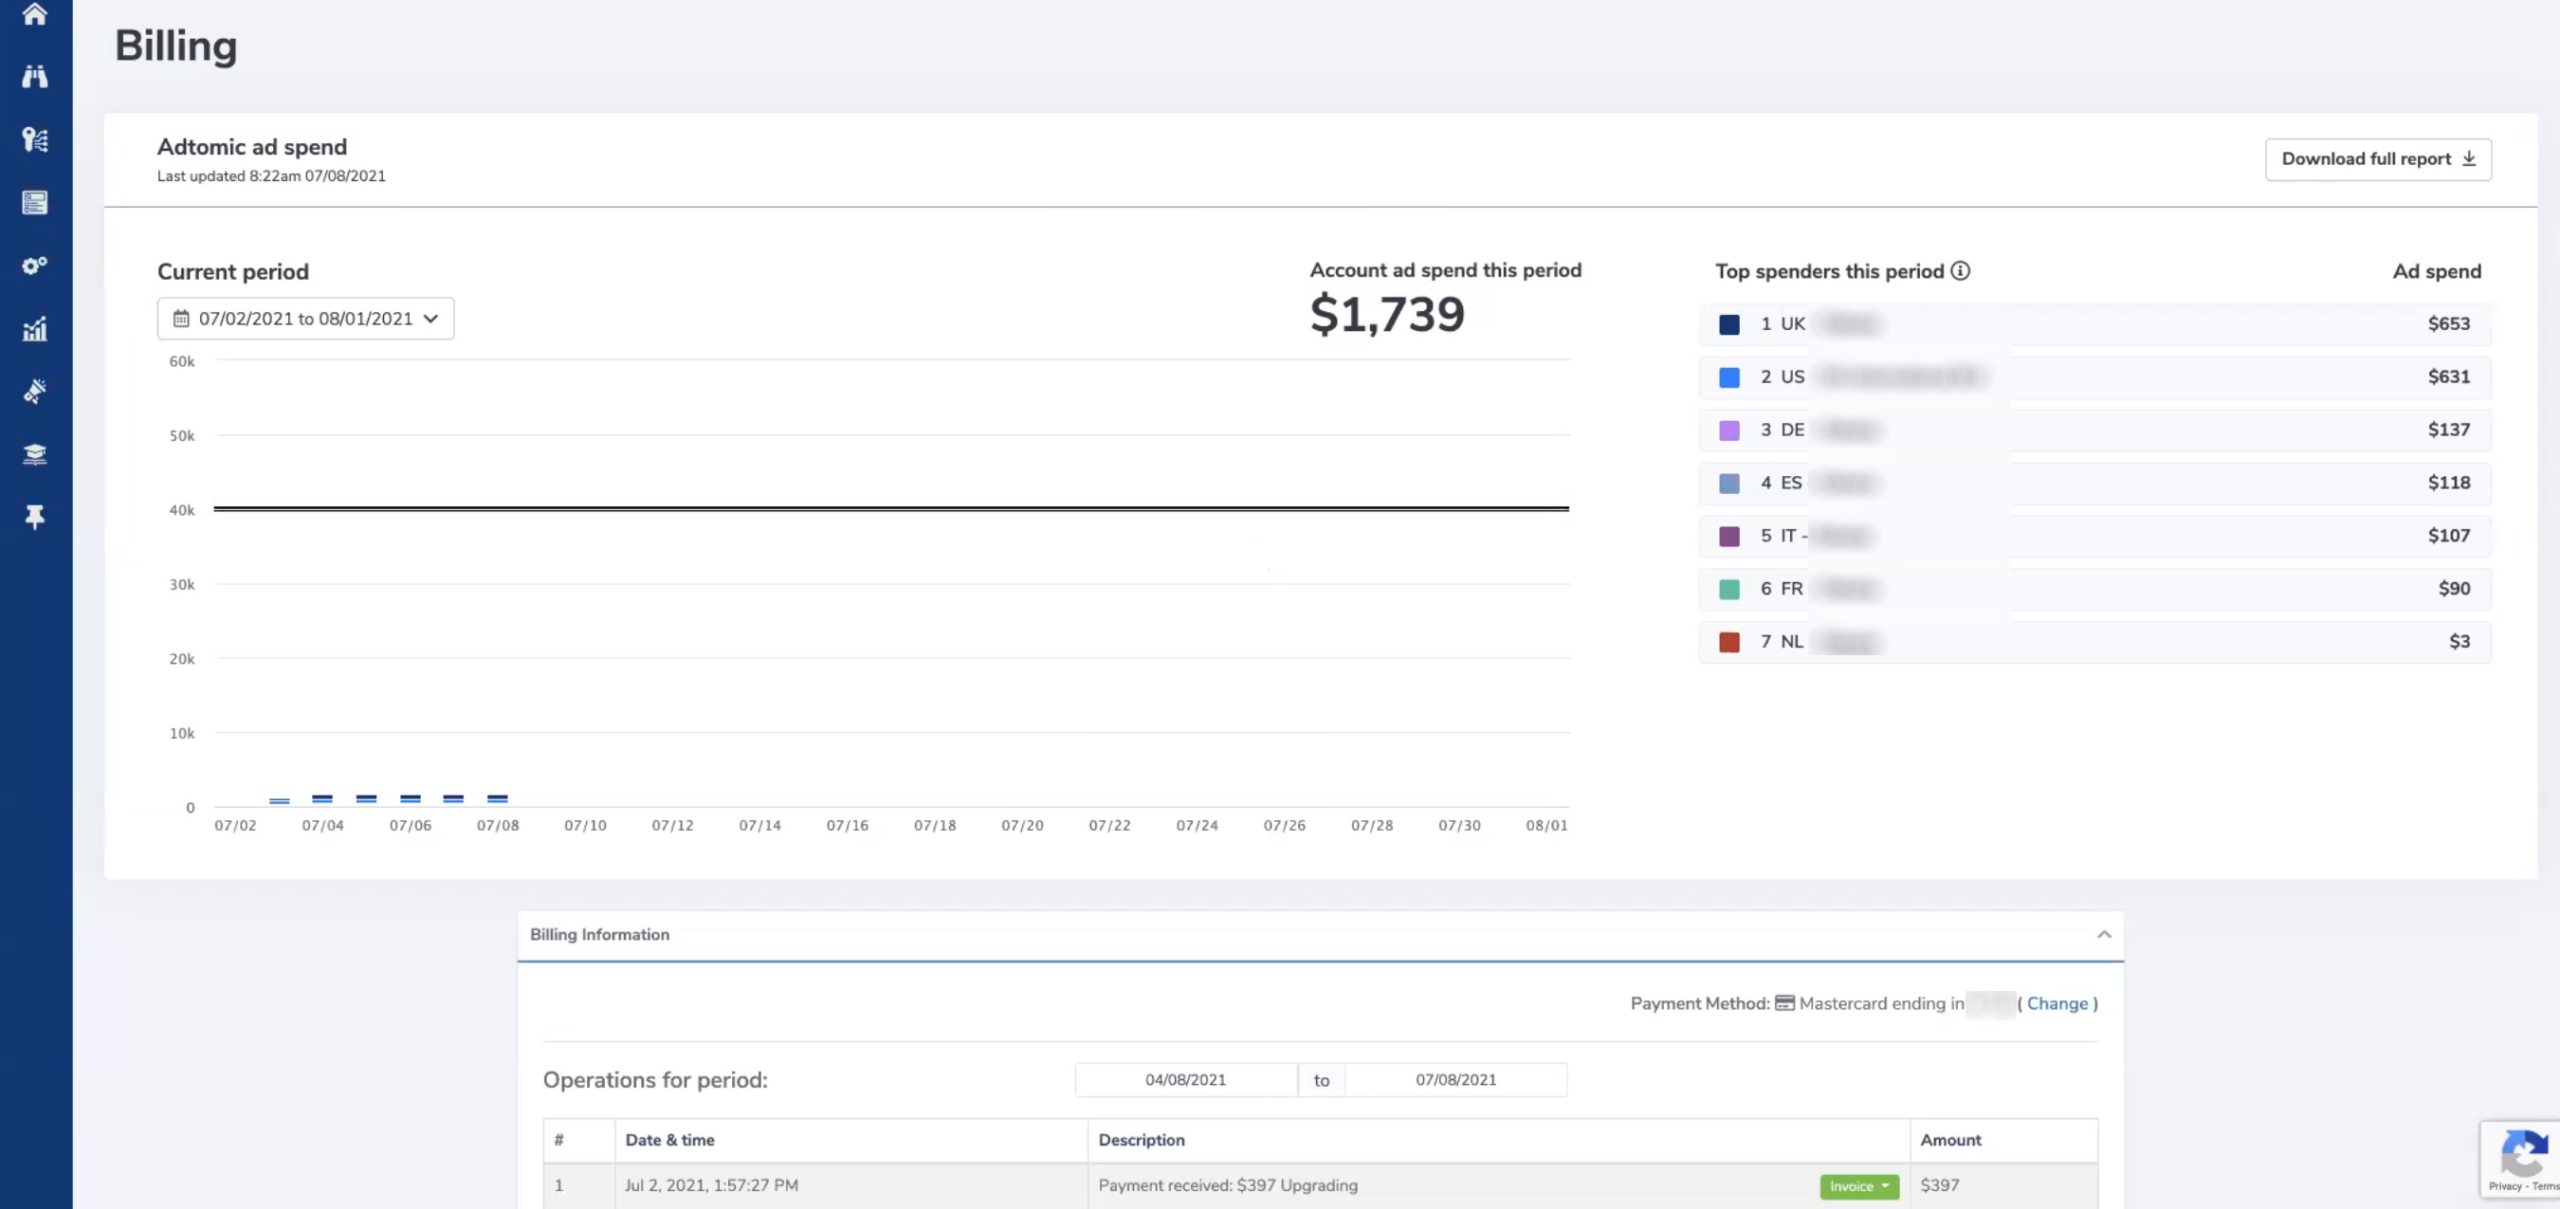Open the current period date range dropdown
The image size is (2560, 1209).
click(x=305, y=319)
